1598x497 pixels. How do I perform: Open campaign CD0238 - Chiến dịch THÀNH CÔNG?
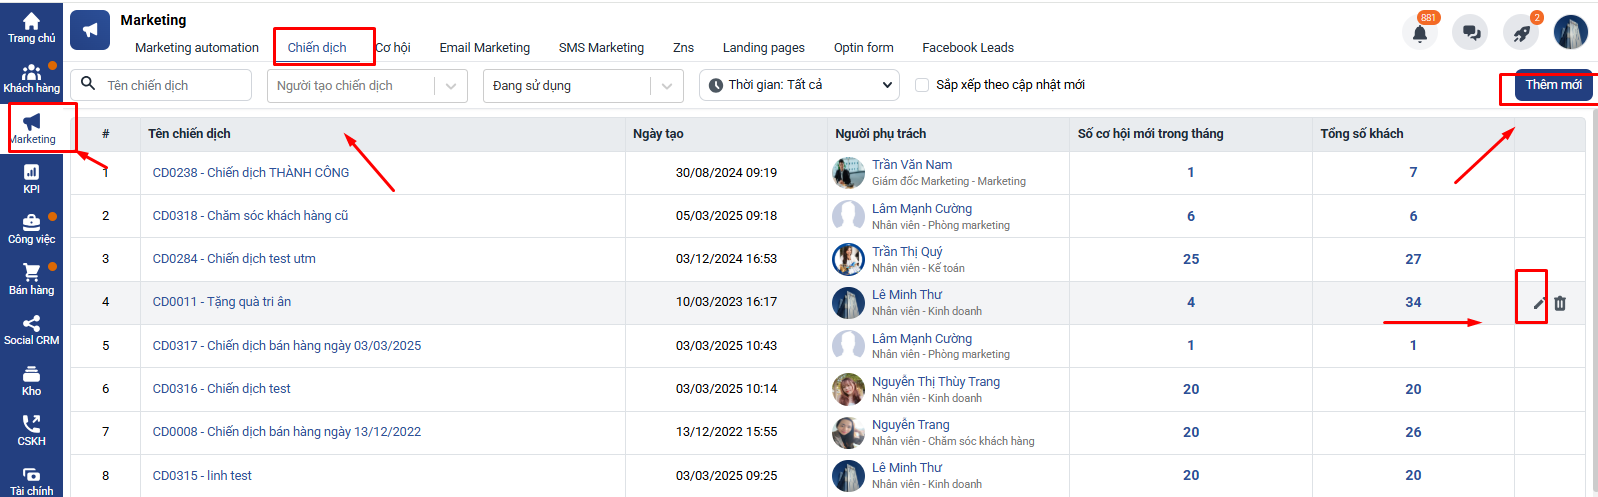(x=251, y=173)
